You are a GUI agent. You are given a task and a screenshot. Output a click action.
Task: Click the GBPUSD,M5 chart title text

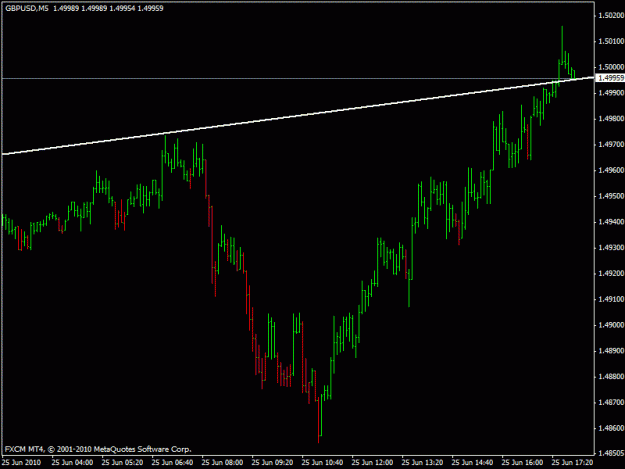coord(27,8)
